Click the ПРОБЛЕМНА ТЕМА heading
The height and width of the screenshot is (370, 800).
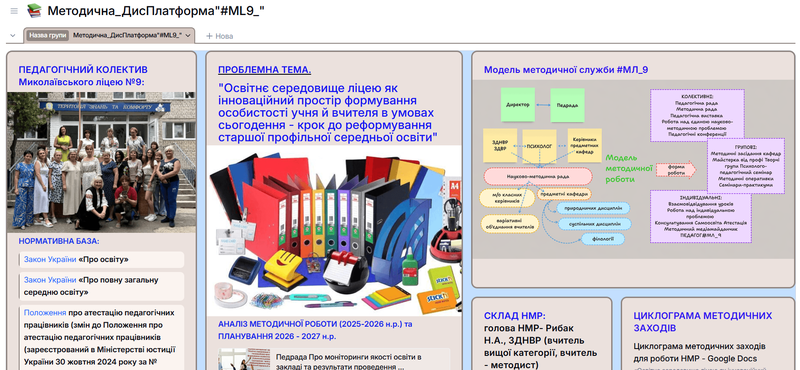click(264, 70)
